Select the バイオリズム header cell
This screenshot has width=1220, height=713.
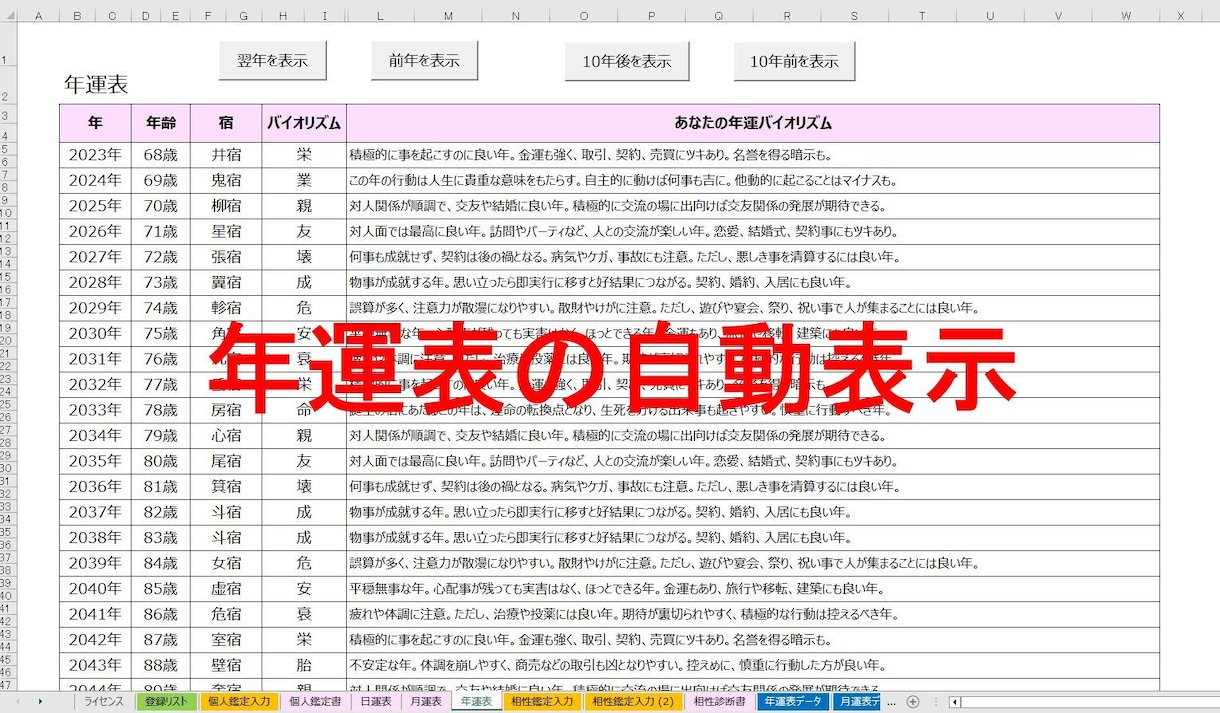[x=304, y=123]
